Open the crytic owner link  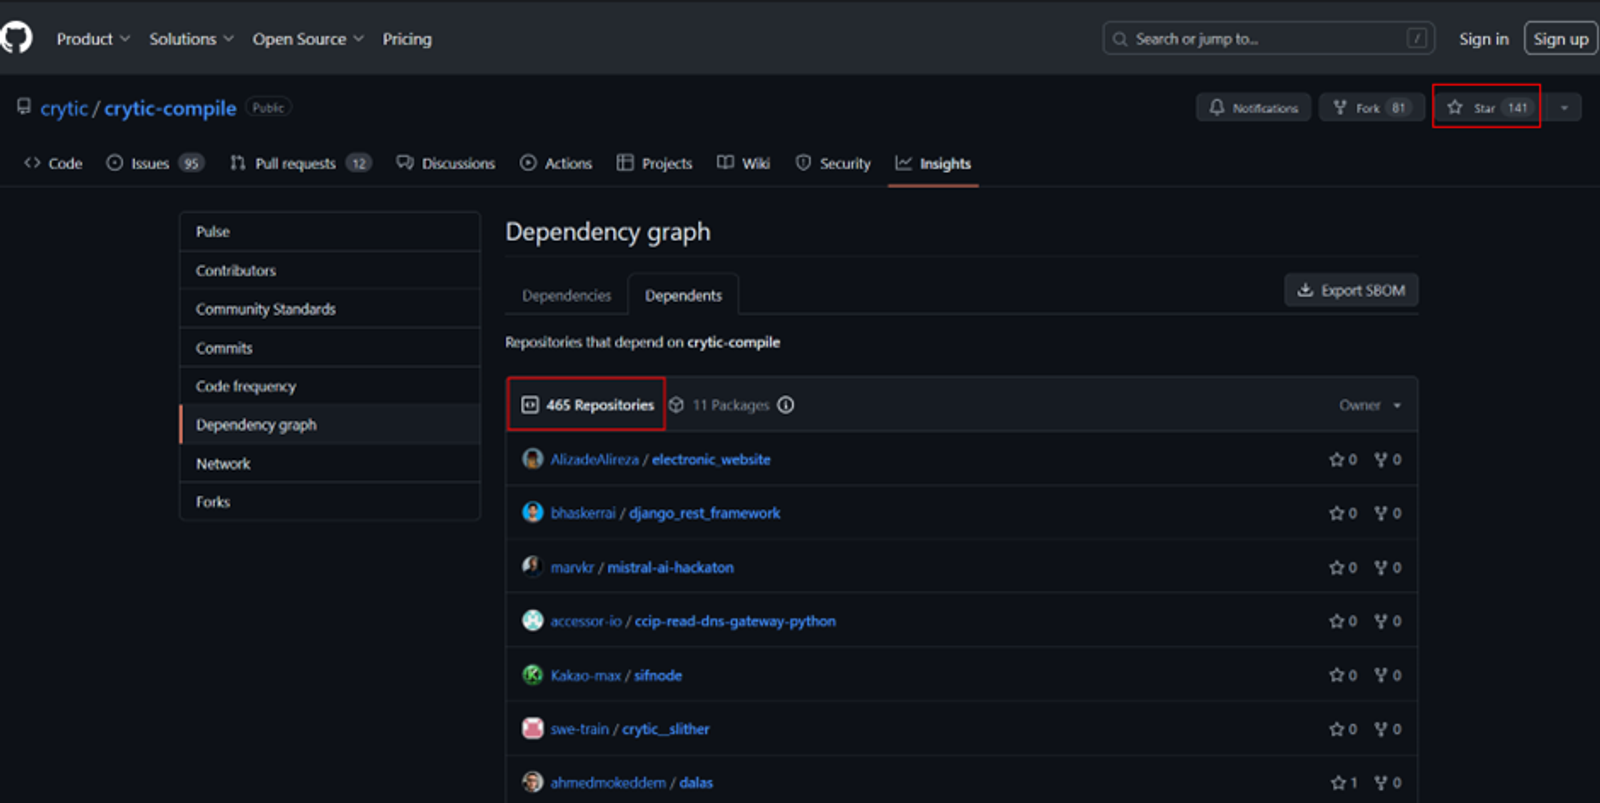coord(64,108)
